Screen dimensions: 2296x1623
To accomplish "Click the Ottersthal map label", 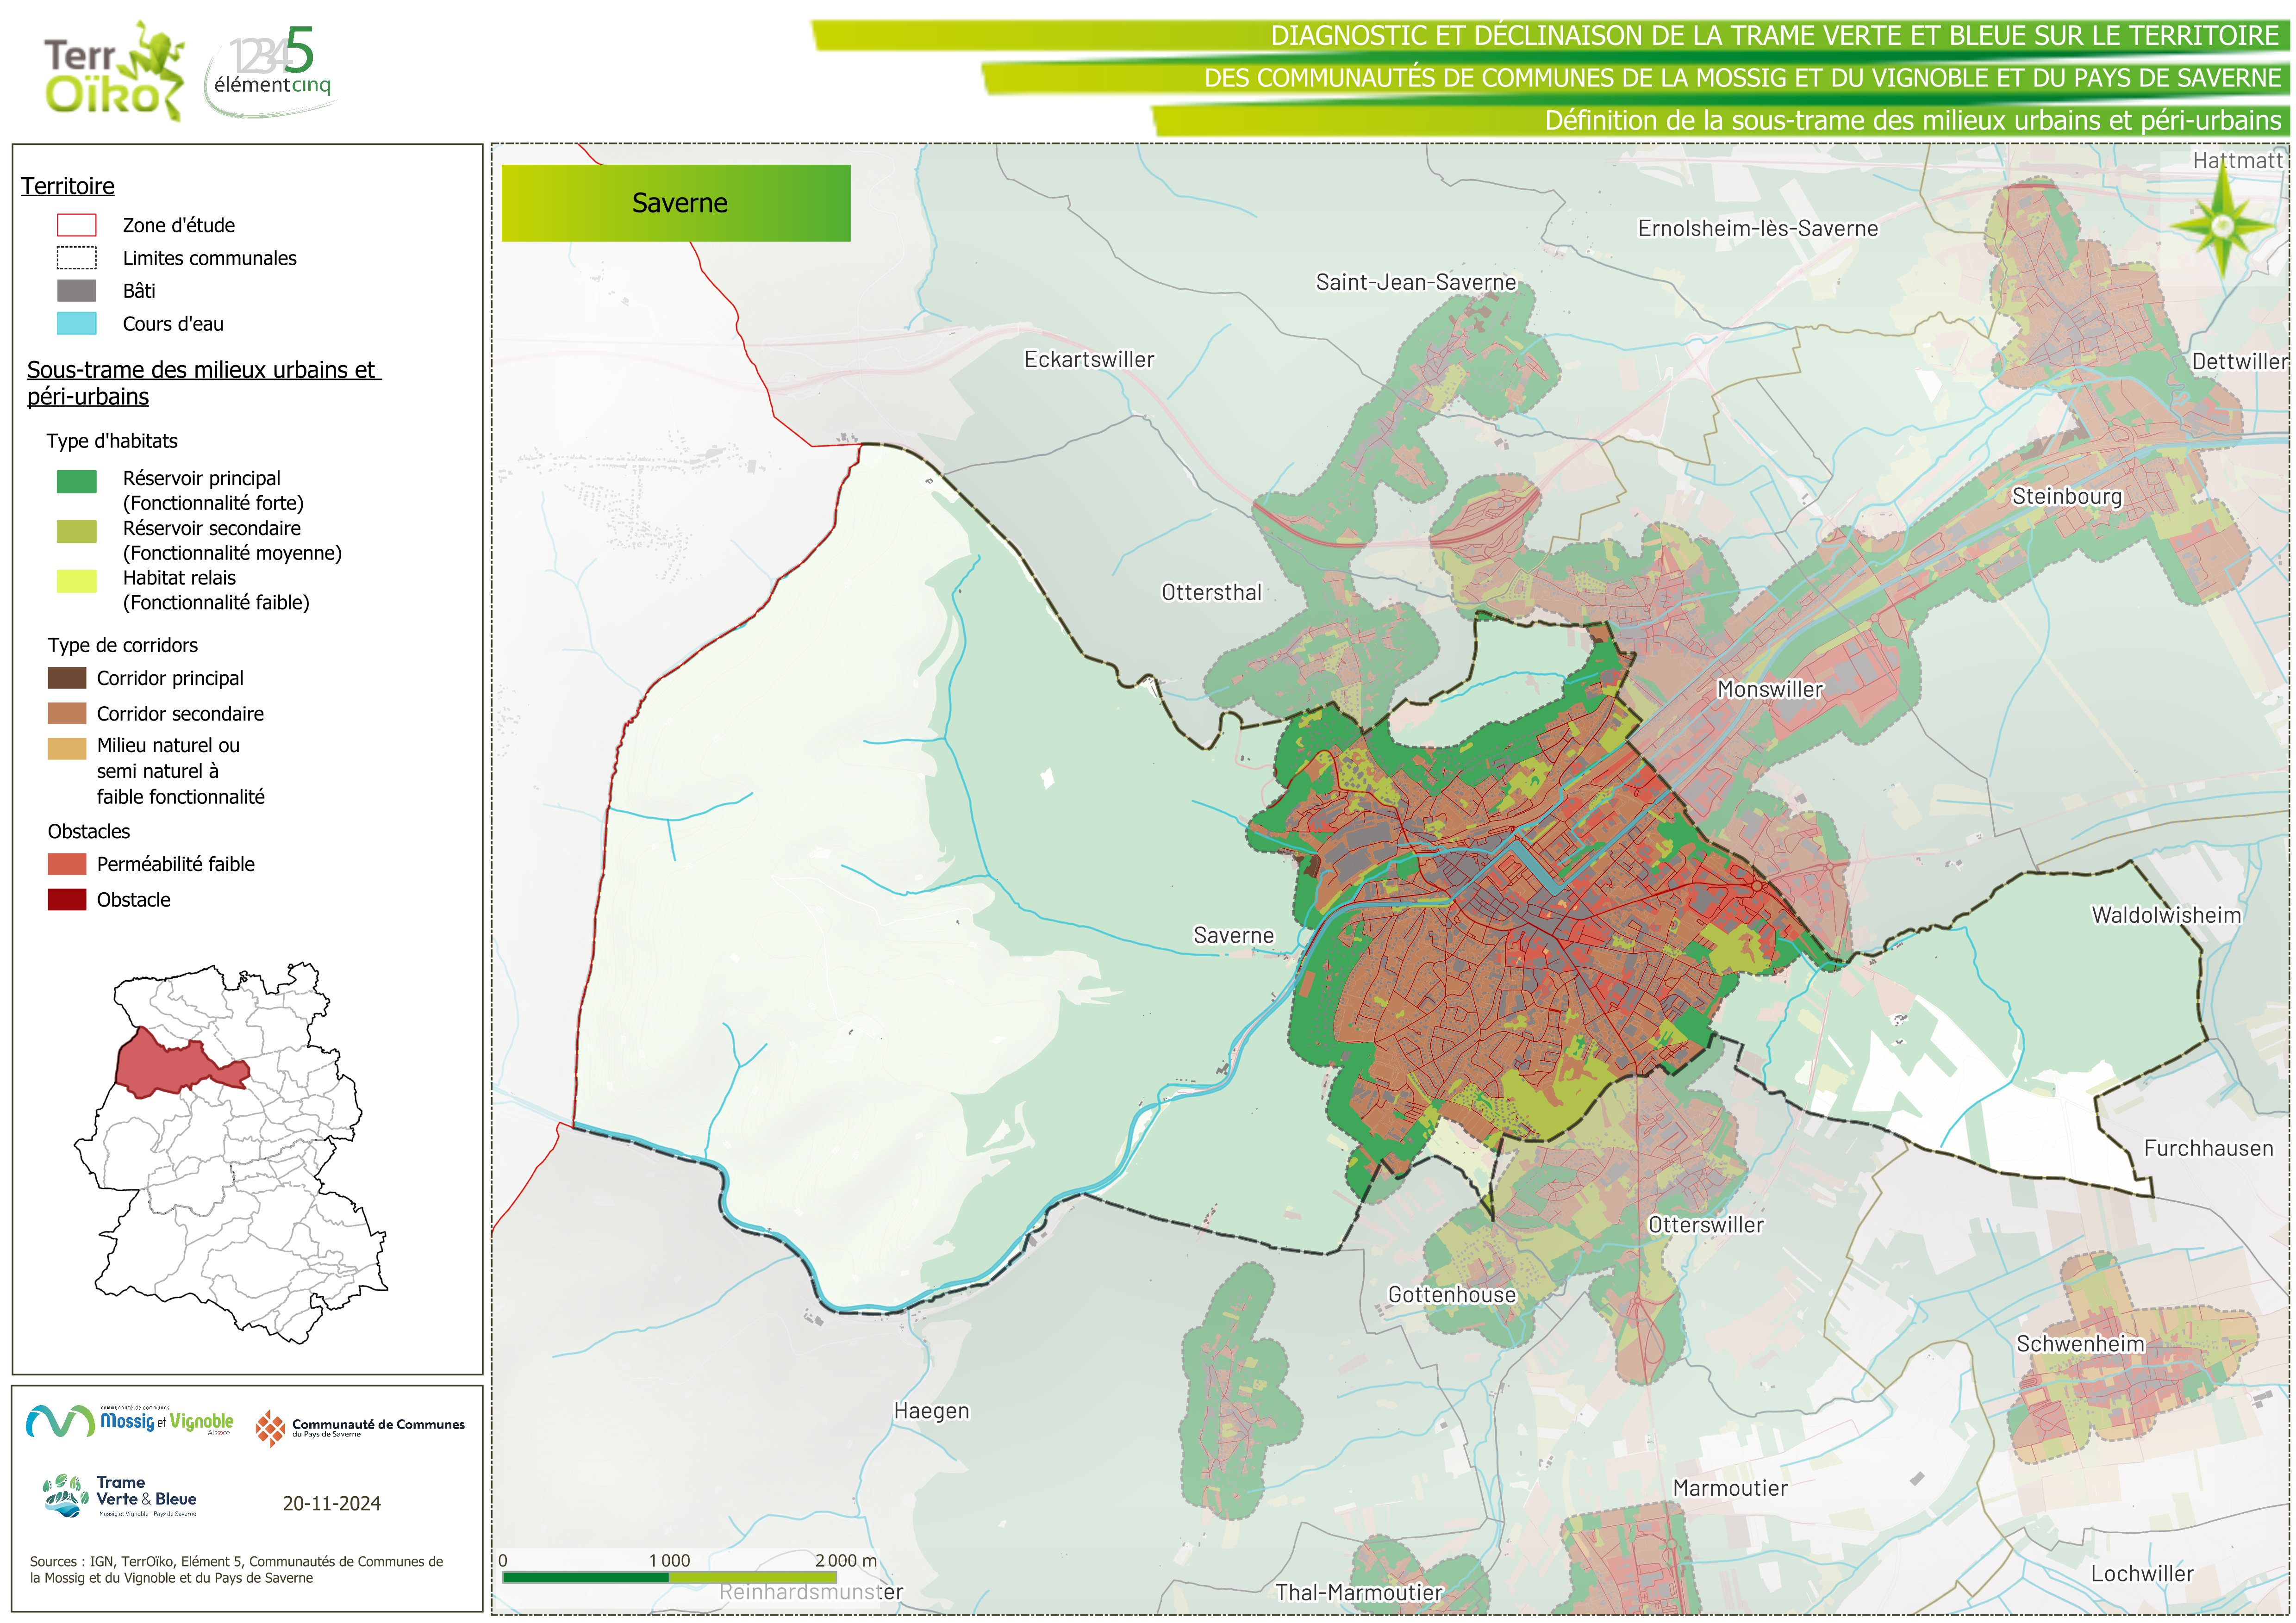I will (x=1211, y=592).
